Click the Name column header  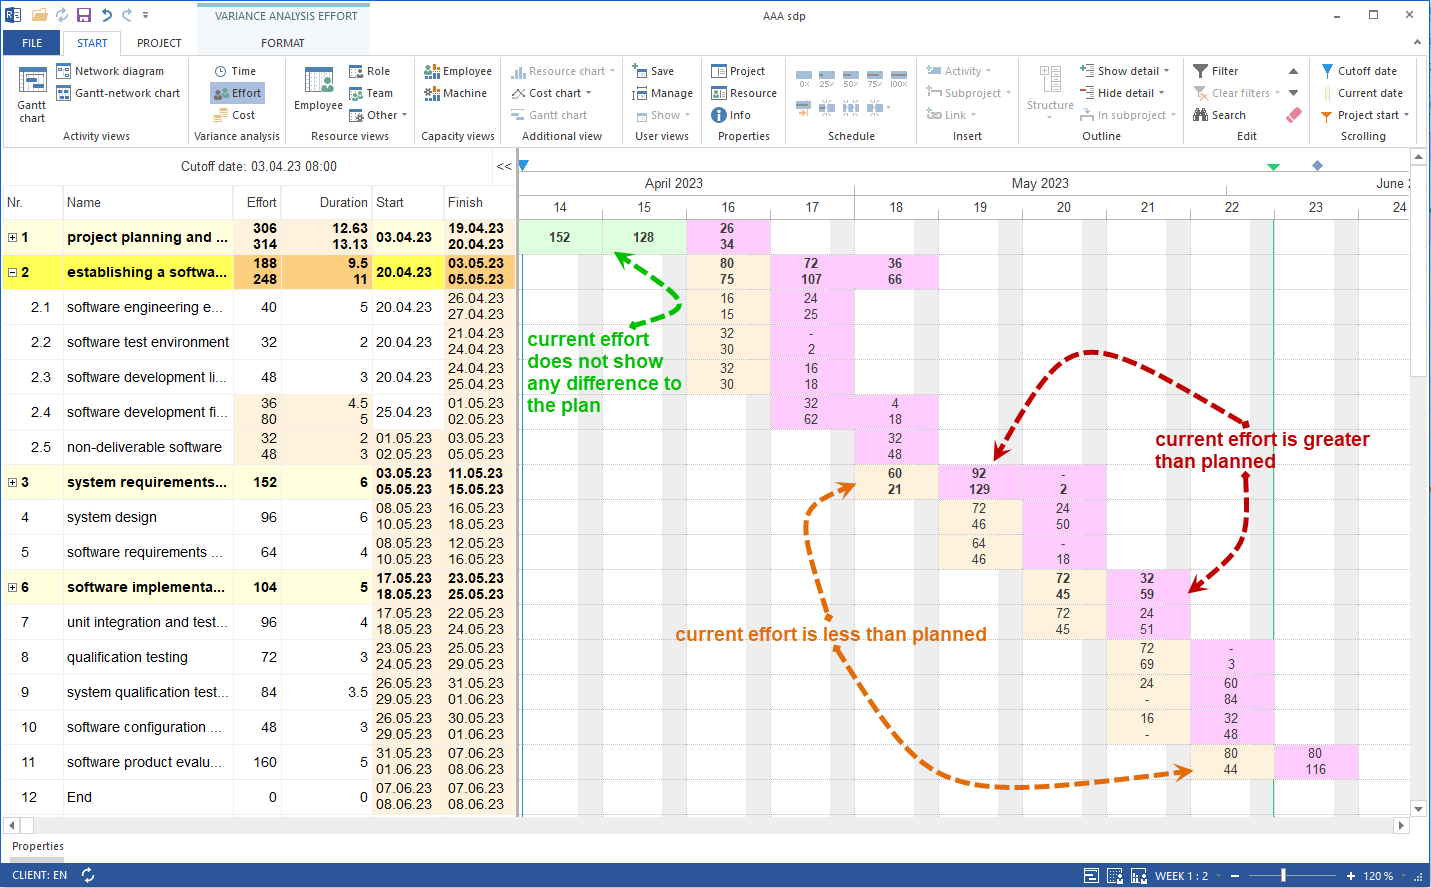tap(148, 202)
